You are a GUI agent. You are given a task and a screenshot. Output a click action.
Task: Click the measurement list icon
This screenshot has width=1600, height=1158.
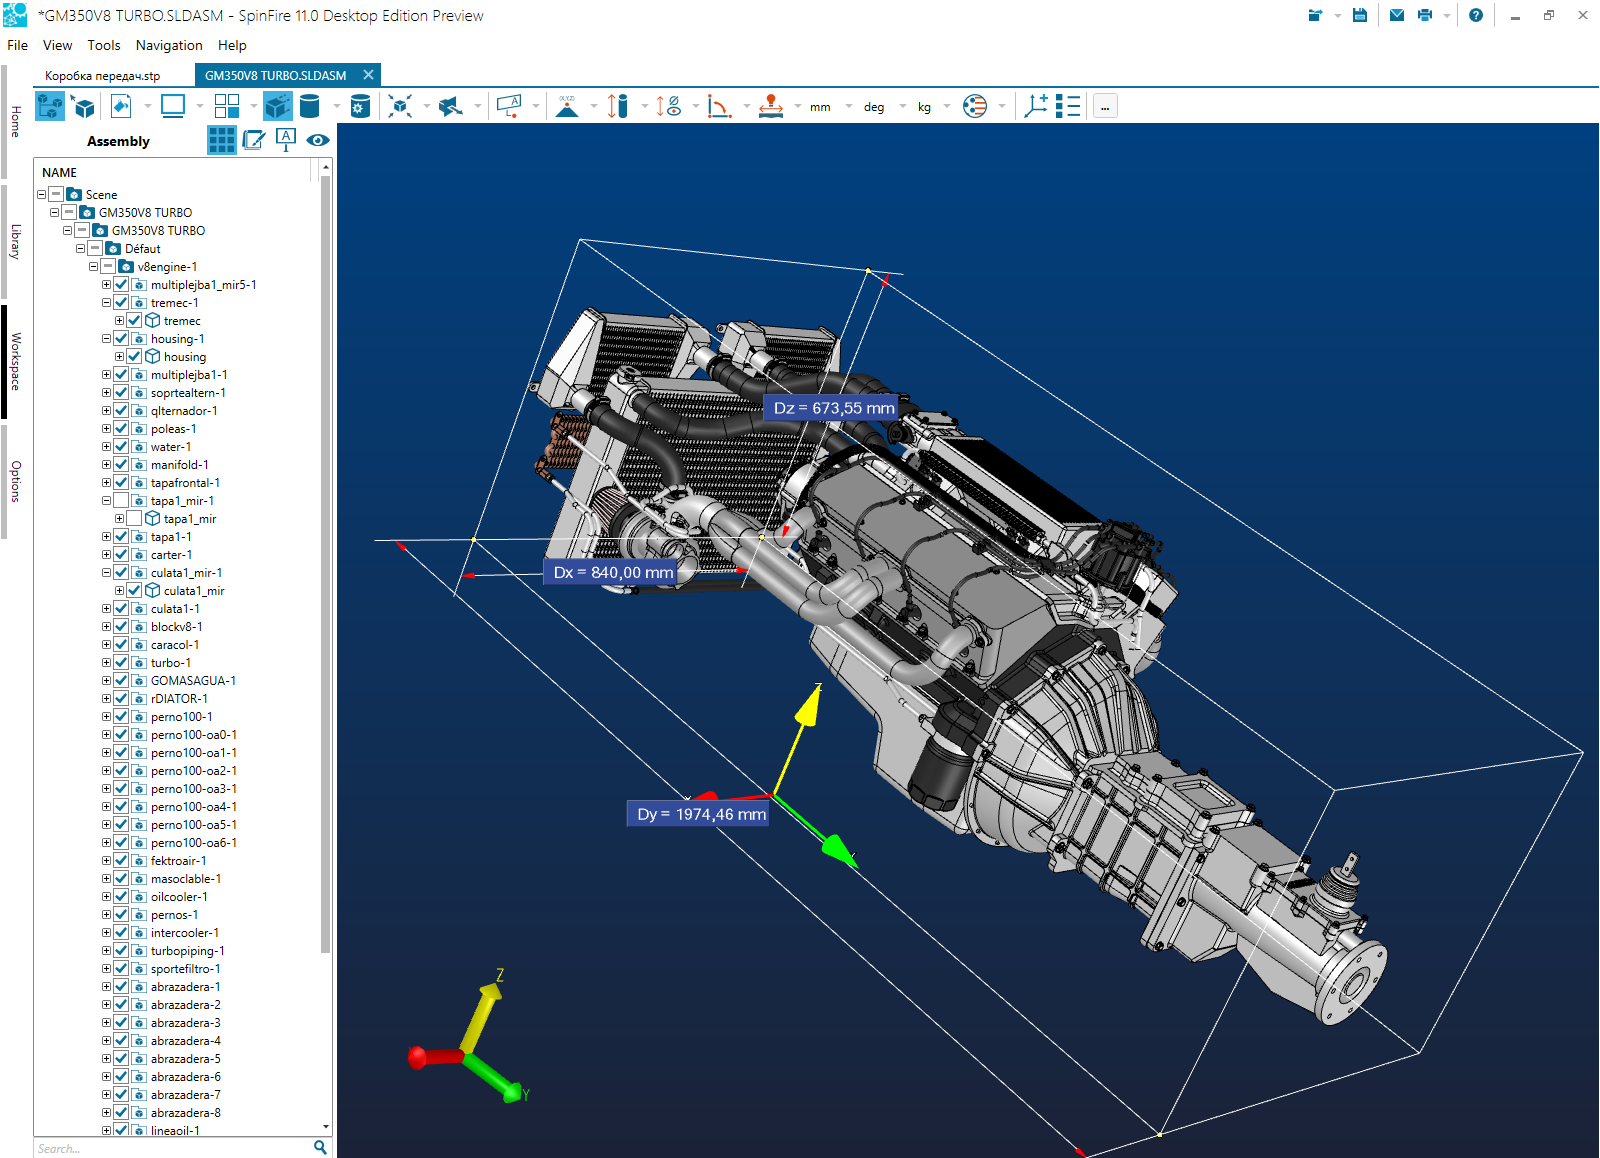1068,106
